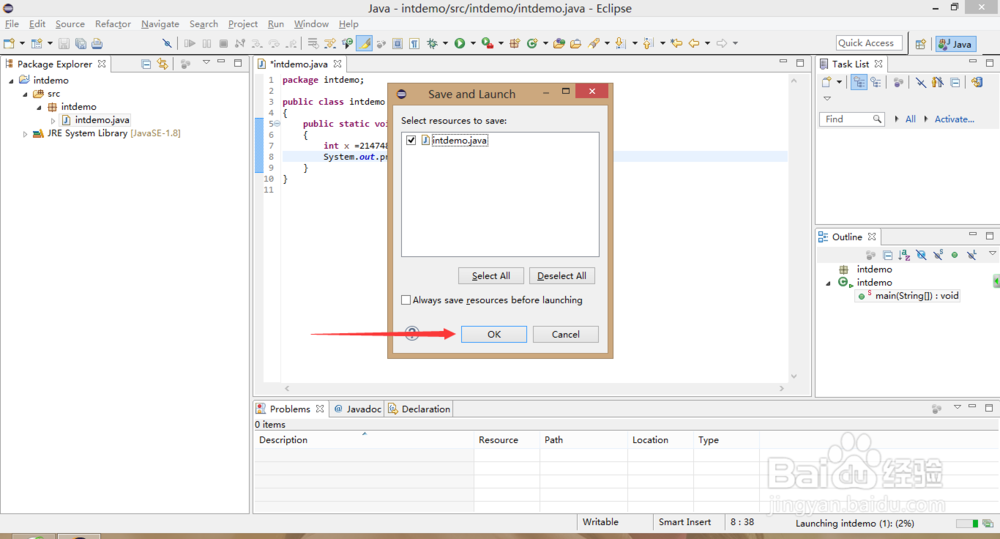Open the File menu
This screenshot has height=539, width=1000.
point(12,24)
